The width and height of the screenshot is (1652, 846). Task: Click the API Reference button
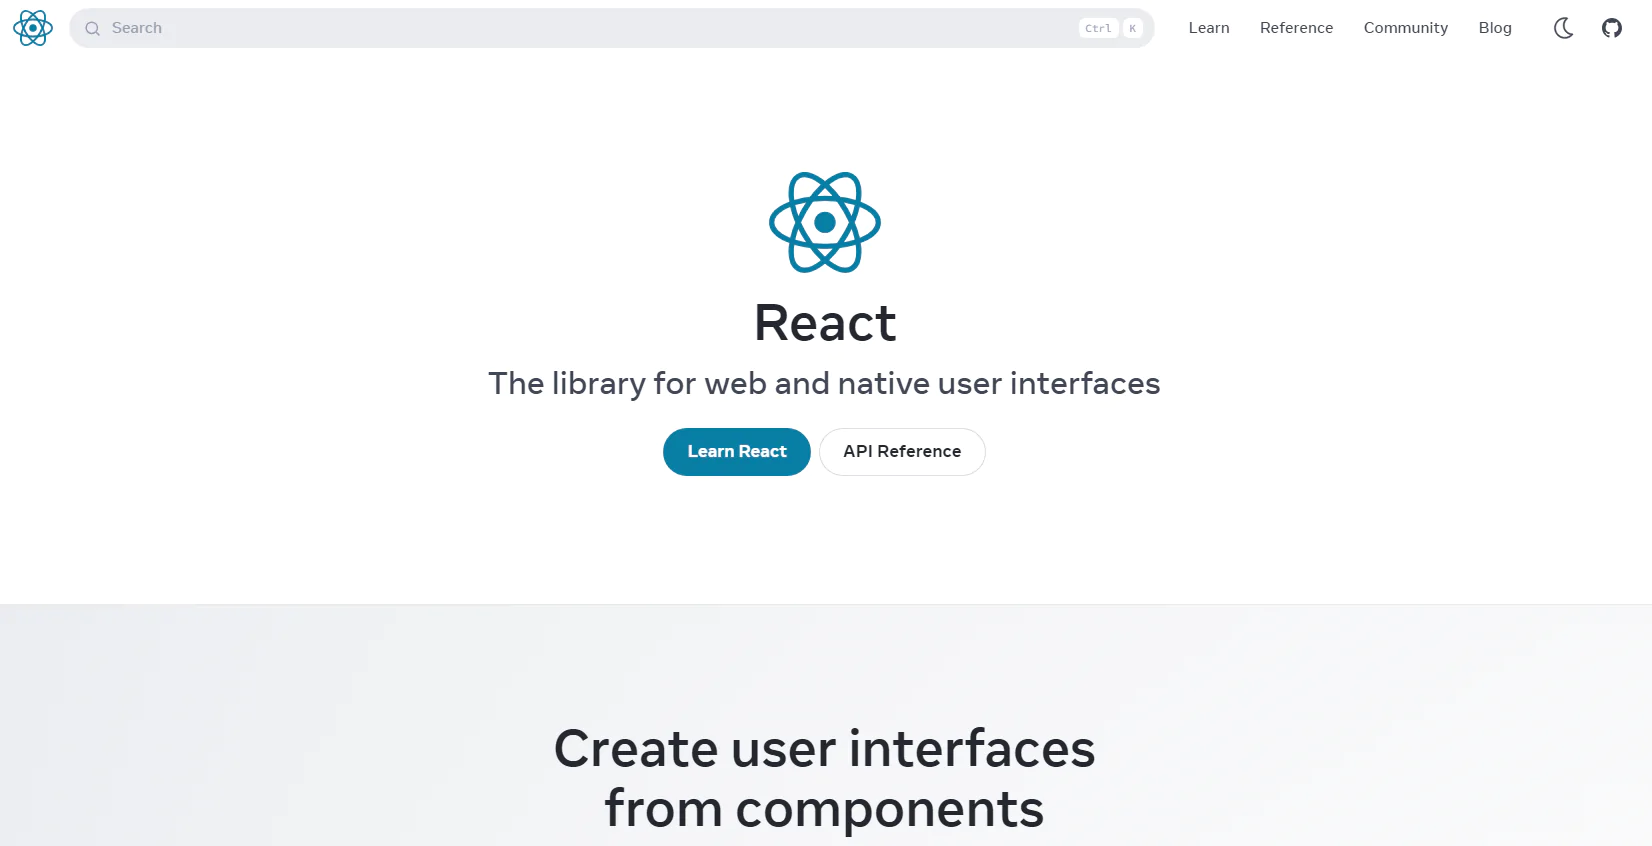click(x=902, y=452)
